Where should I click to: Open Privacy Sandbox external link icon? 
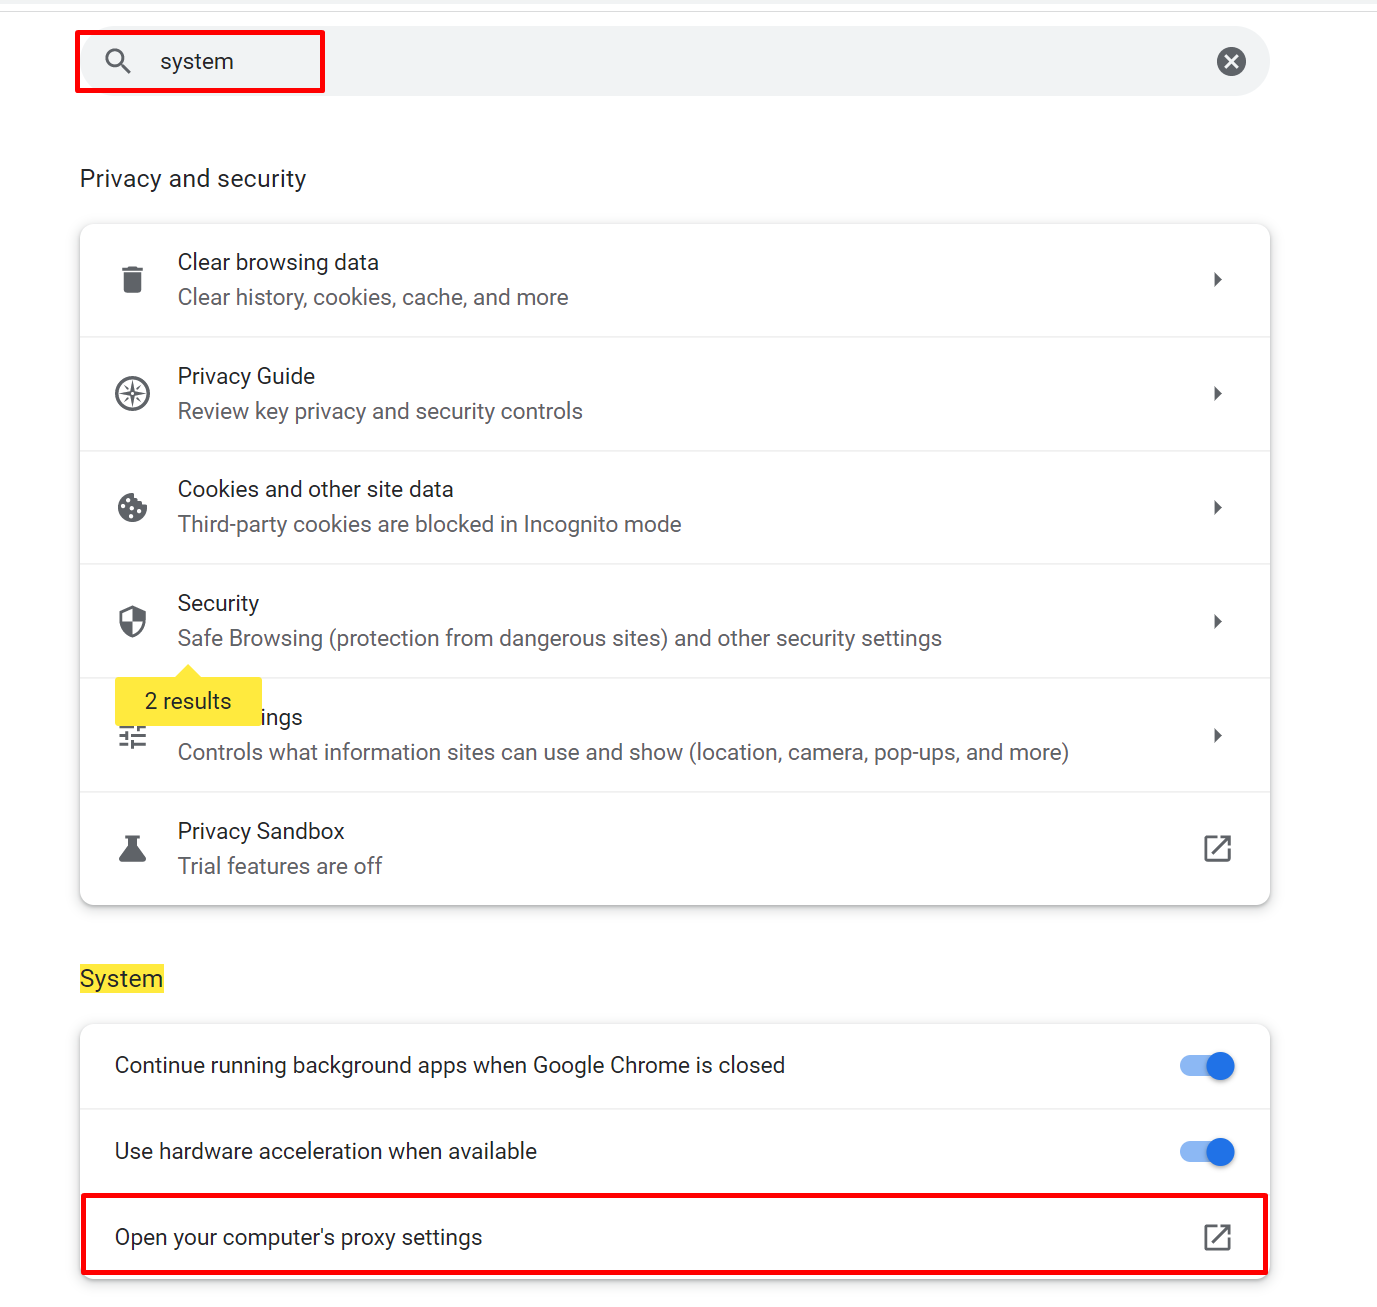[1217, 849]
